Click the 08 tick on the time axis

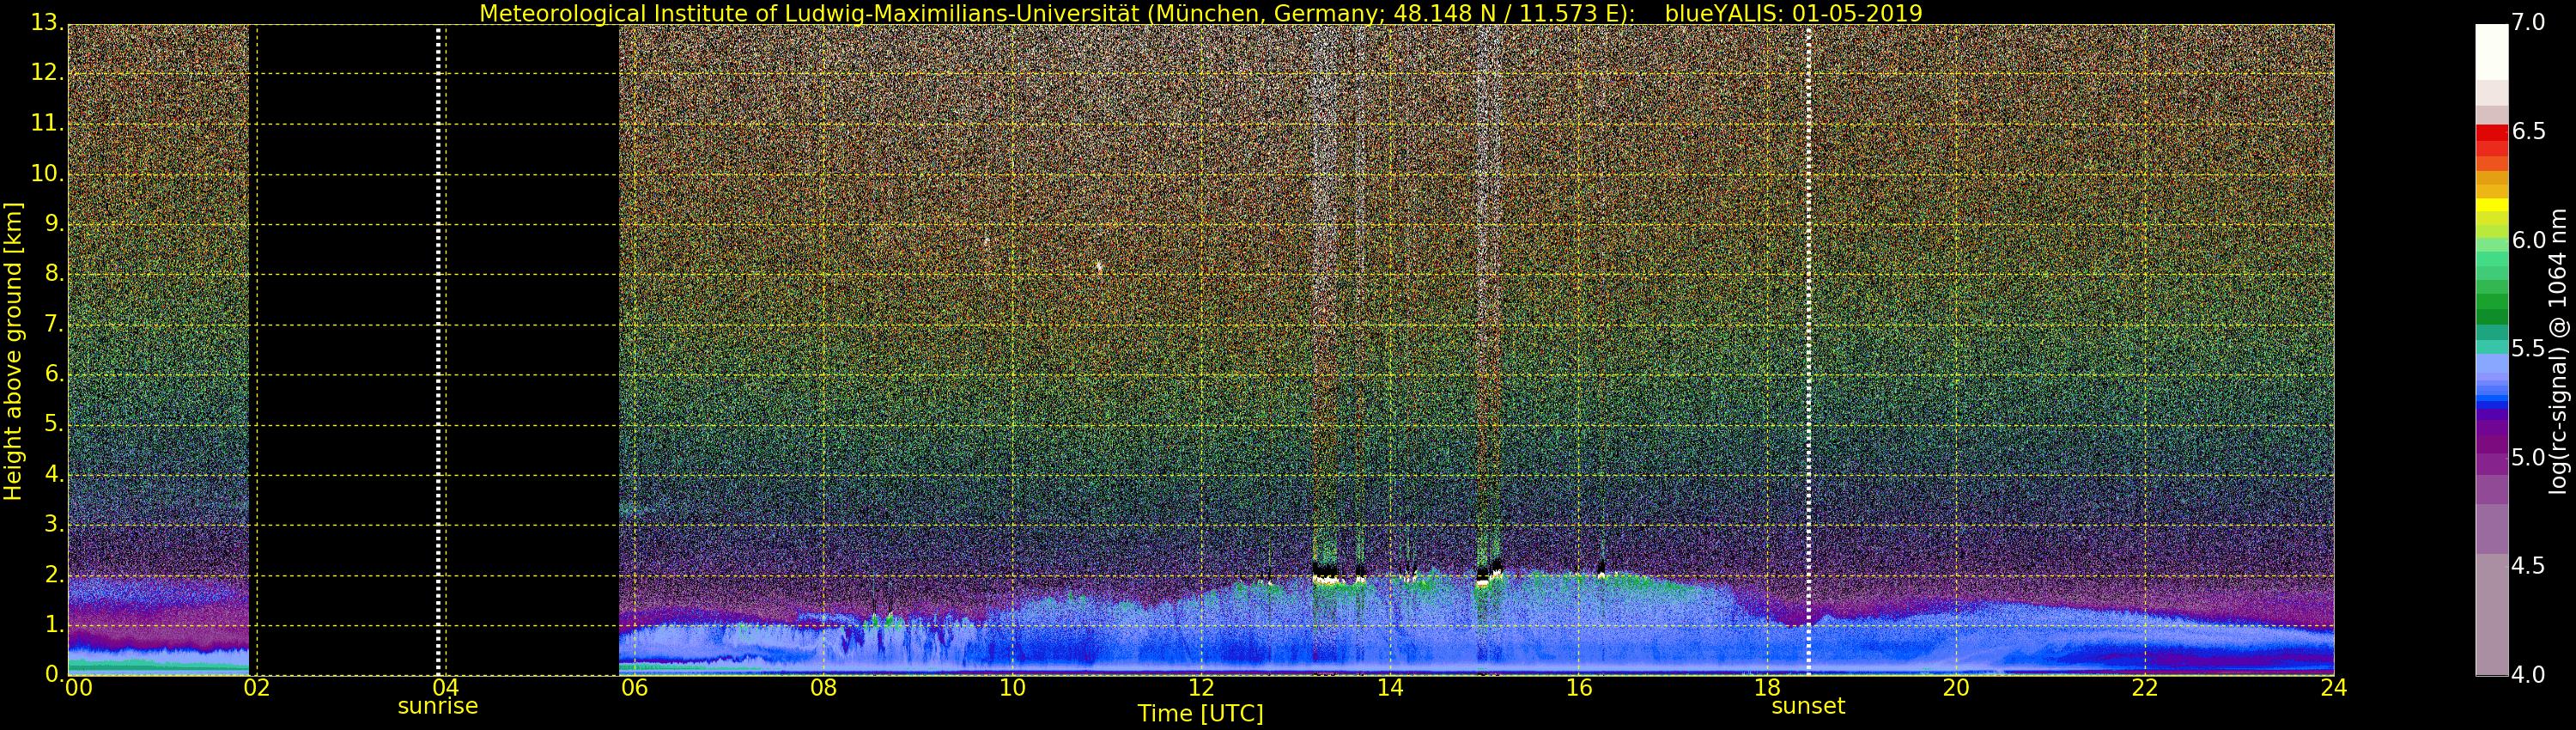(823, 688)
